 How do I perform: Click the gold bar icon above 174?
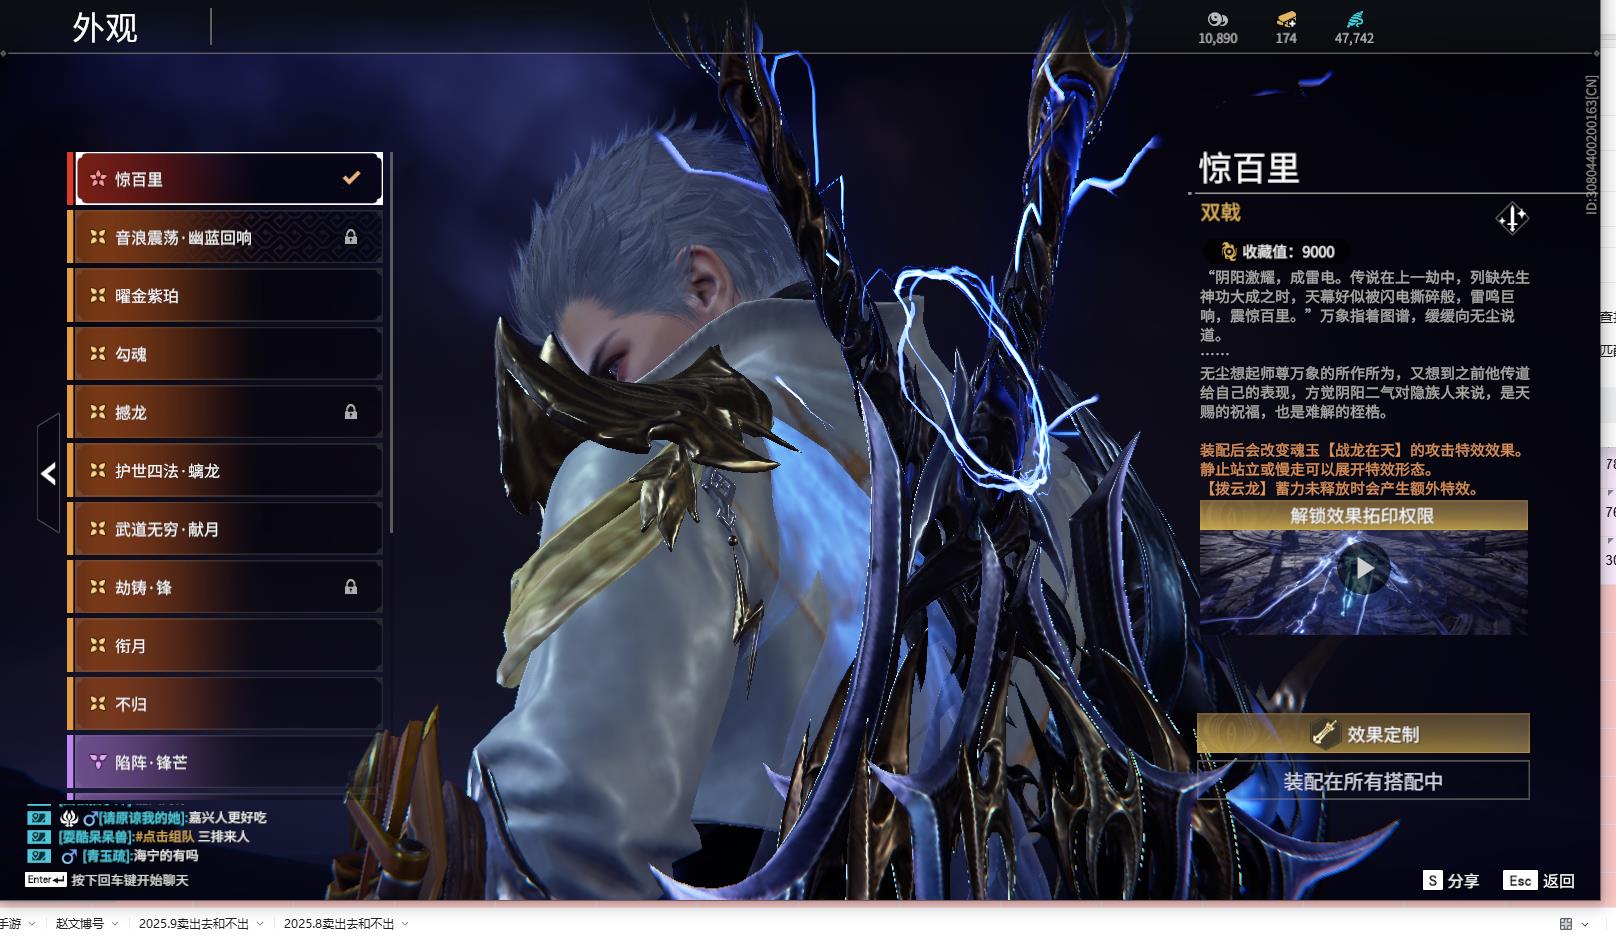pos(1286,19)
